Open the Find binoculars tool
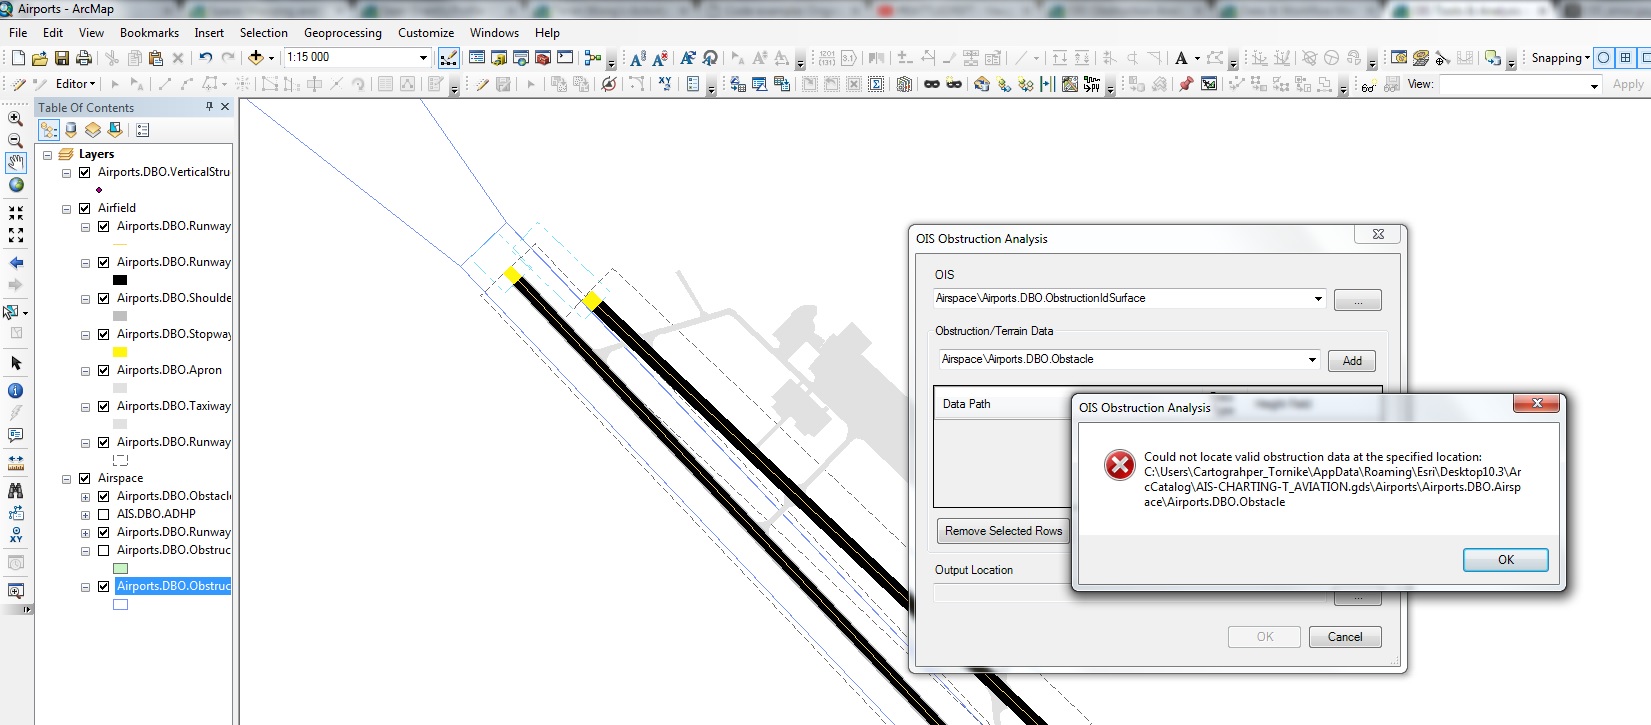Screen dimensions: 1651x725 pyautogui.click(x=16, y=490)
